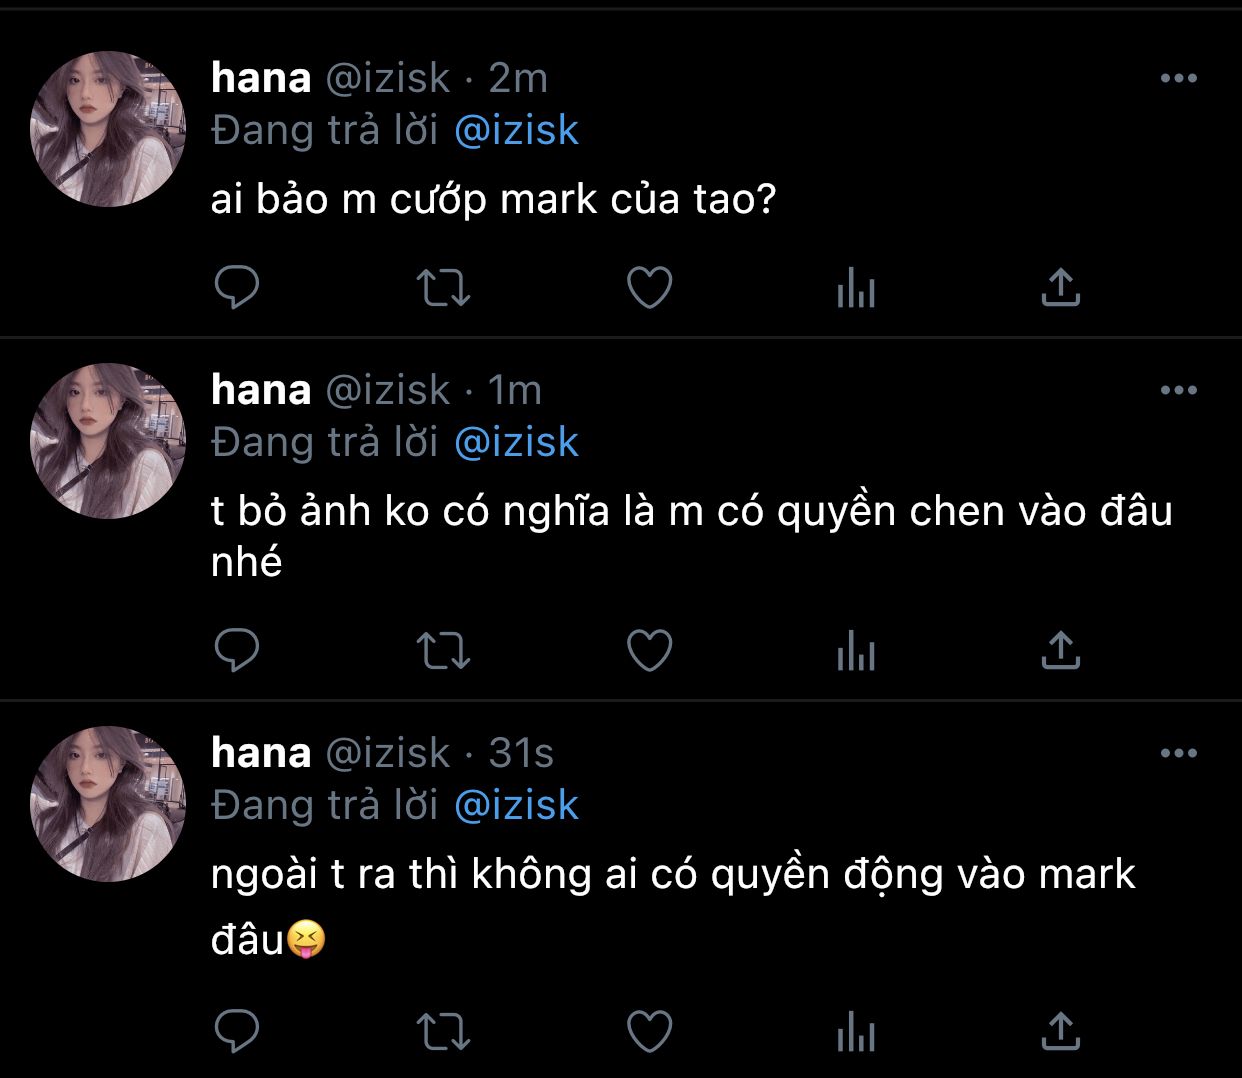The image size is (1242, 1078).
Task: Click the hana display name on the 1m tweet
Action: pos(261,390)
